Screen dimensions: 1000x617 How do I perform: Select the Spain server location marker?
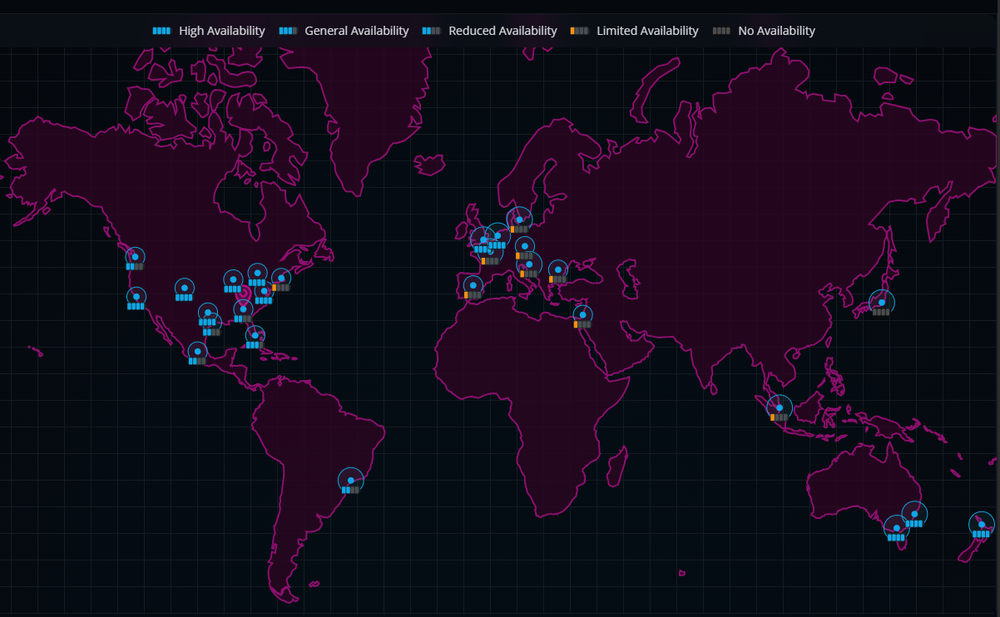(x=473, y=286)
